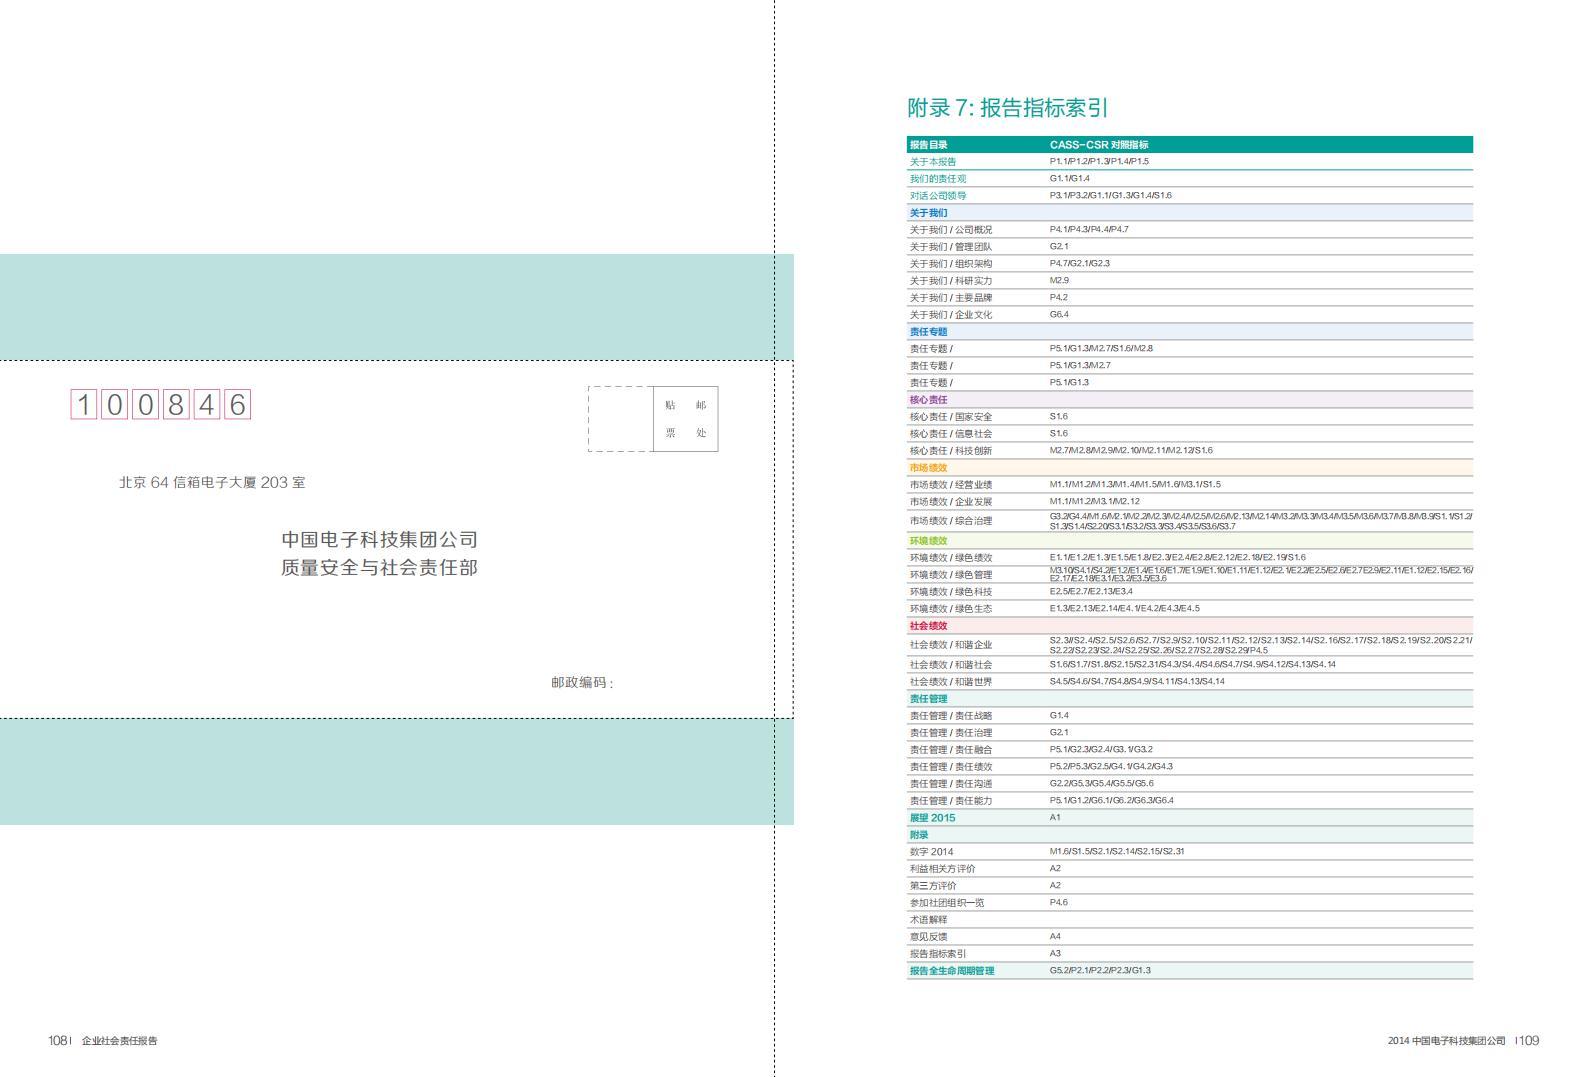The image size is (1587, 1077).
Task: Click "关于我们 / 主要品牌" row
Action: [x=1190, y=298]
